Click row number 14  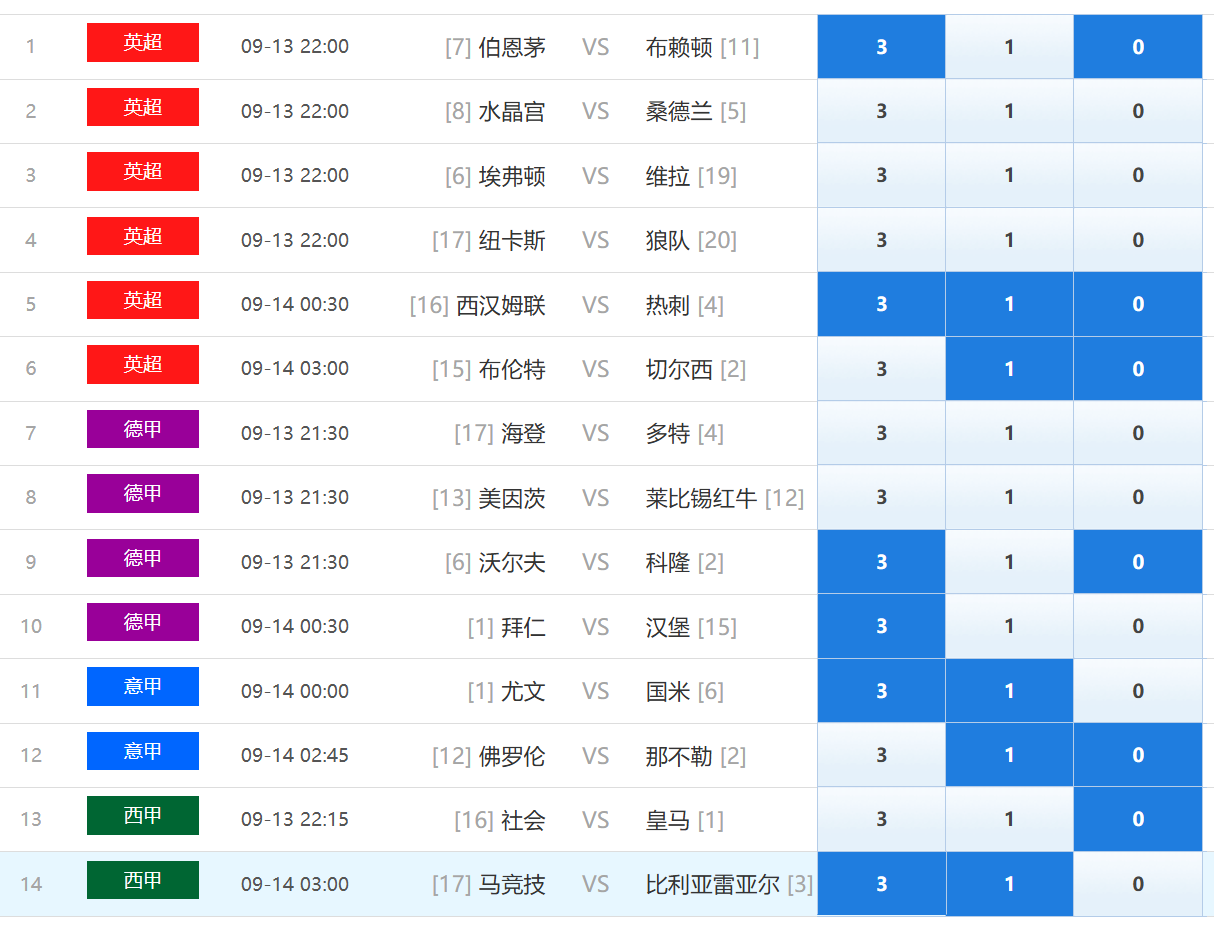(x=31, y=884)
